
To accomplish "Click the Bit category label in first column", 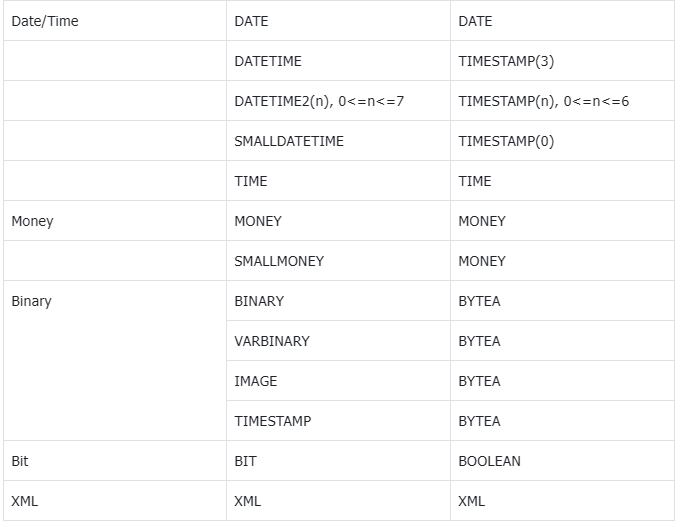I will [x=20, y=461].
